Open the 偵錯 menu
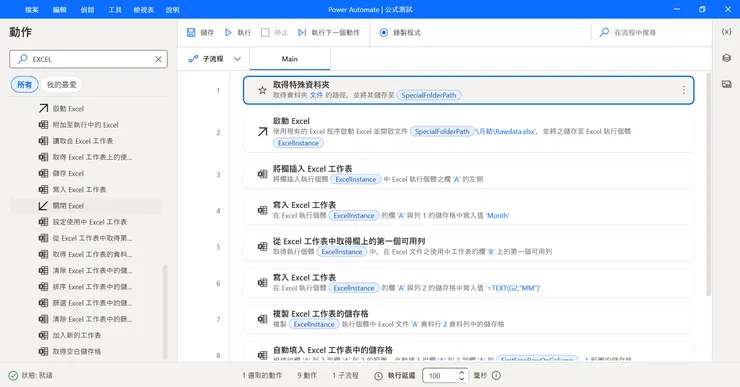 [x=87, y=9]
